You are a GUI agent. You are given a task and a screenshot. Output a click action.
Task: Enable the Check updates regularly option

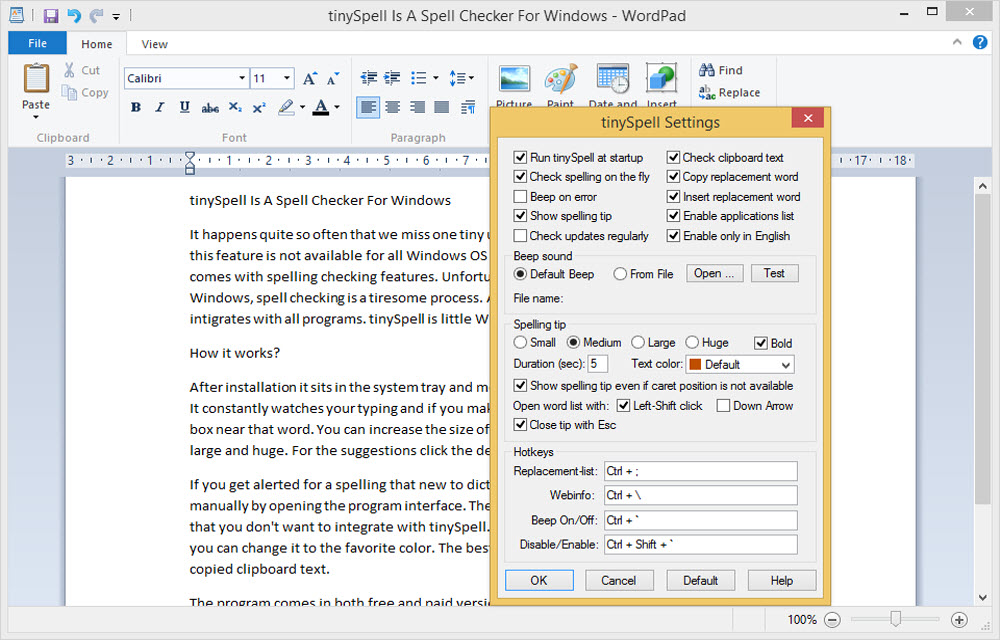coord(522,235)
